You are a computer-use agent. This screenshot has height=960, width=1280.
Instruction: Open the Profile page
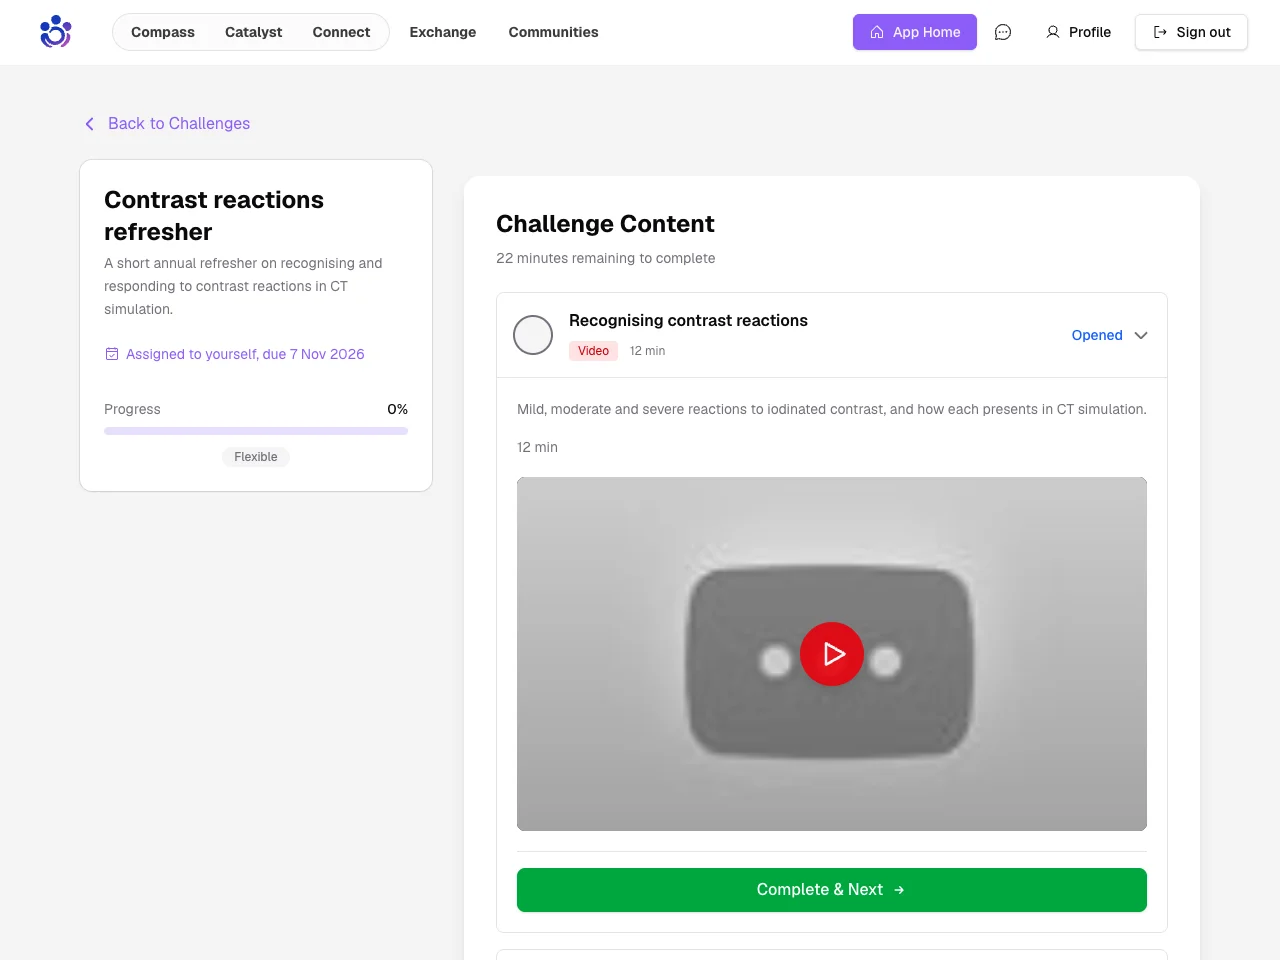pyautogui.click(x=1078, y=32)
